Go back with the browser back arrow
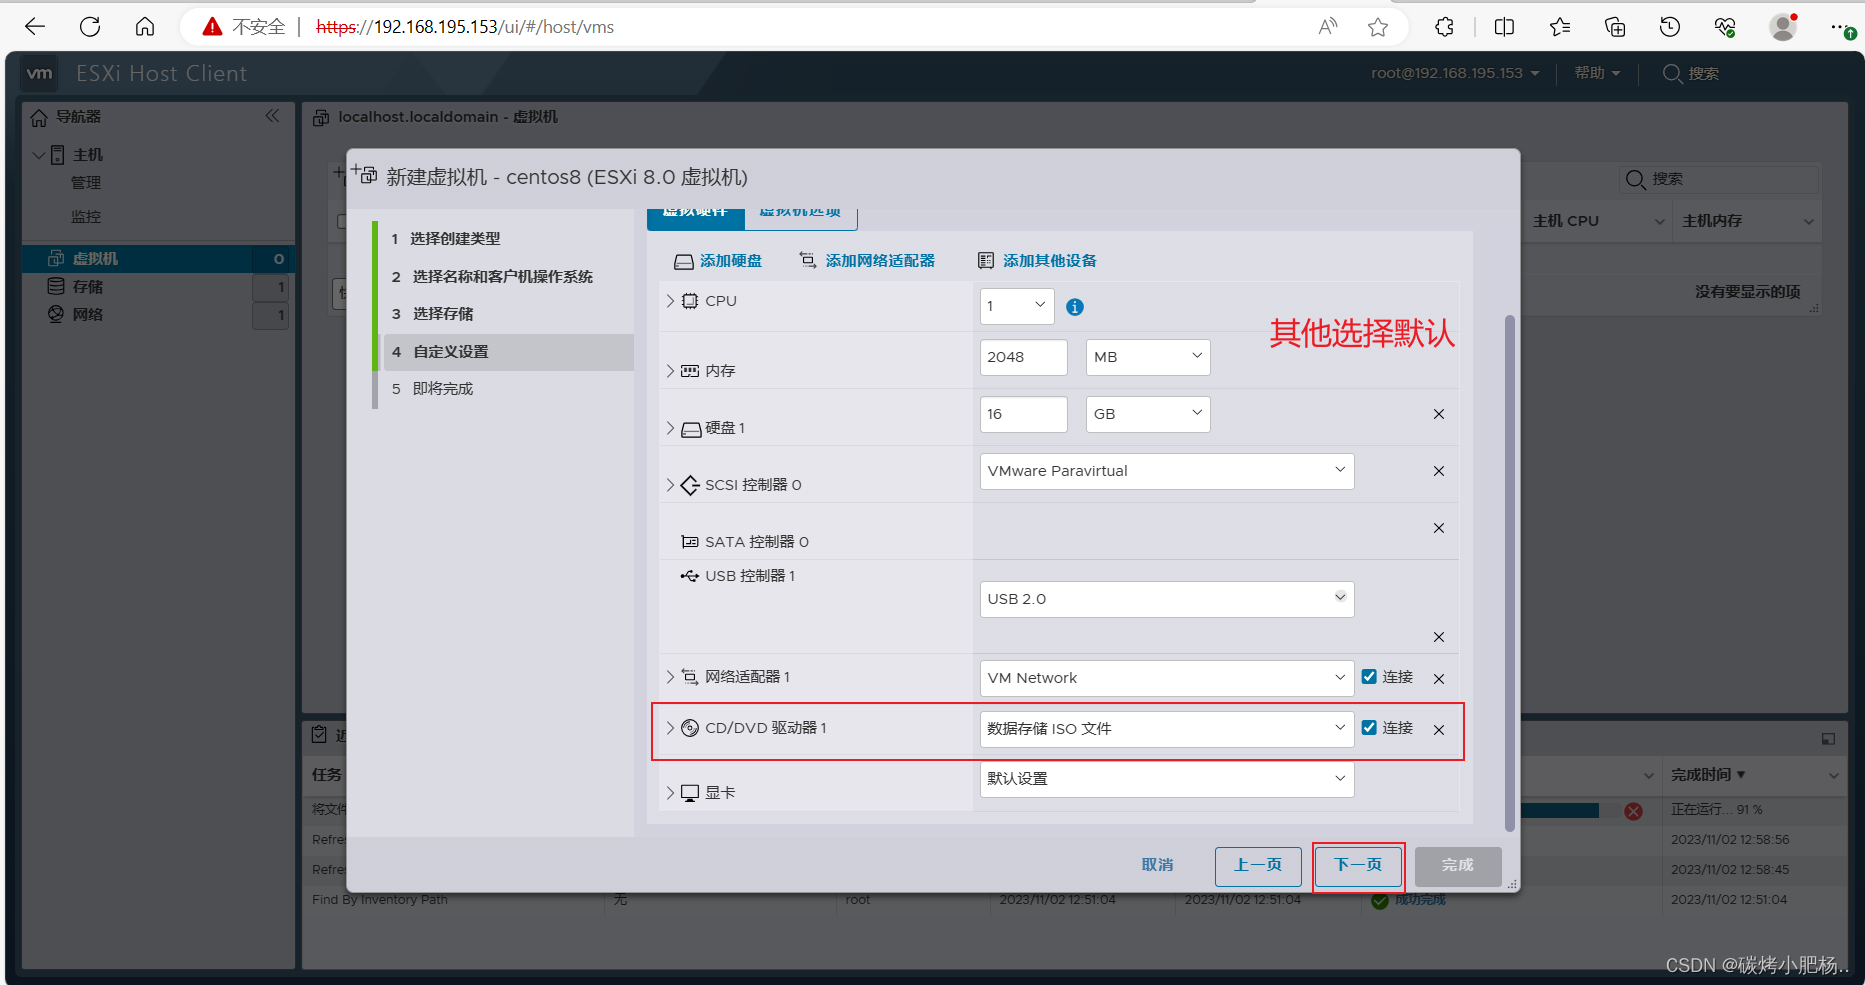 35,27
